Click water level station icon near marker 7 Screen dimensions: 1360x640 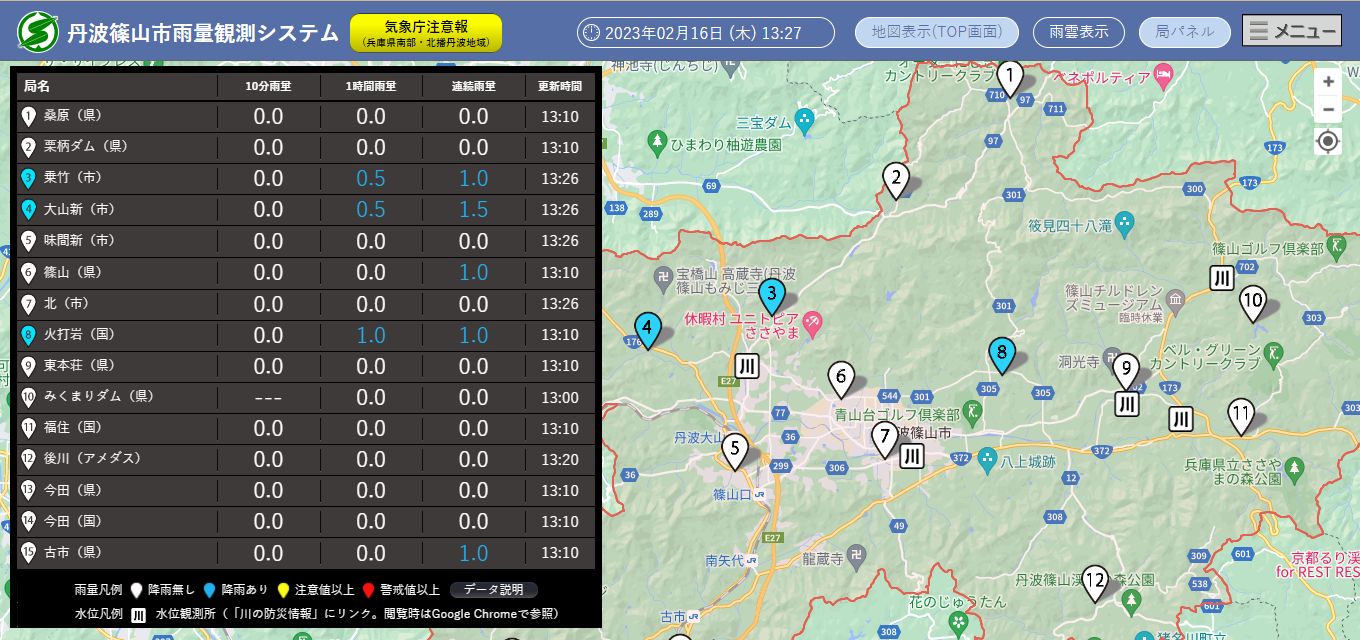(x=910, y=456)
